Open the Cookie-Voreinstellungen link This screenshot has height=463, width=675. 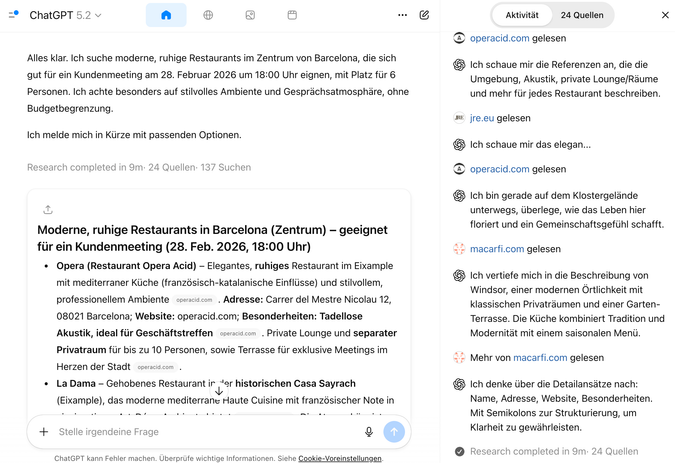pos(340,458)
